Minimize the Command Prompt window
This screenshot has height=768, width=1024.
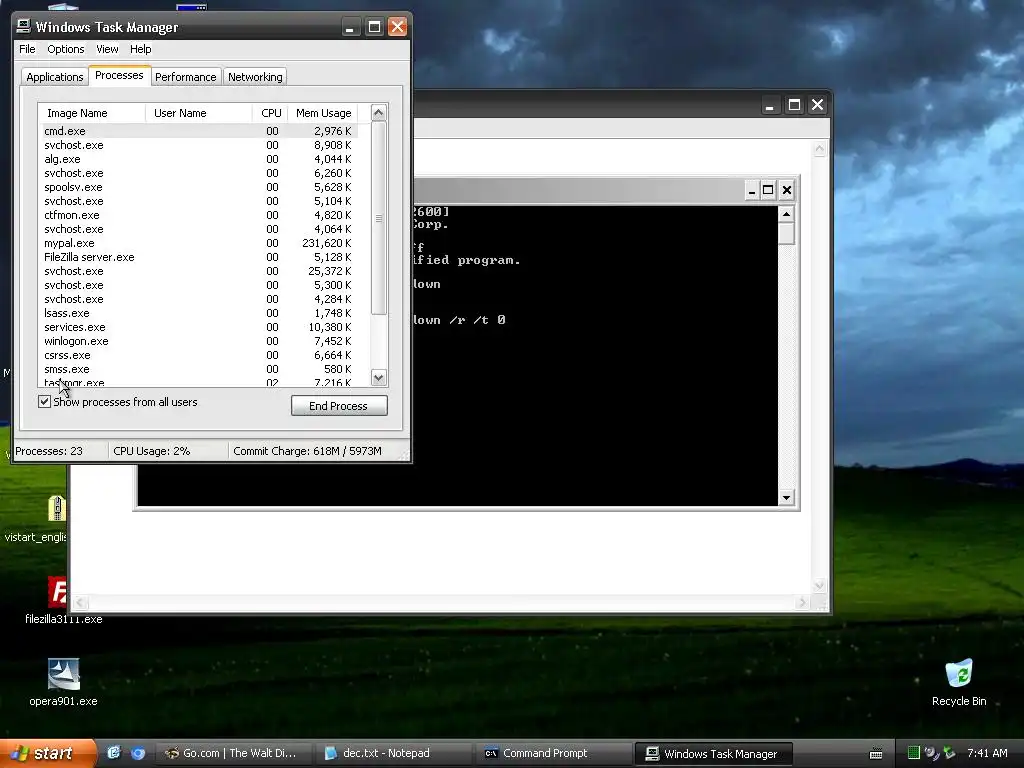[x=752, y=190]
